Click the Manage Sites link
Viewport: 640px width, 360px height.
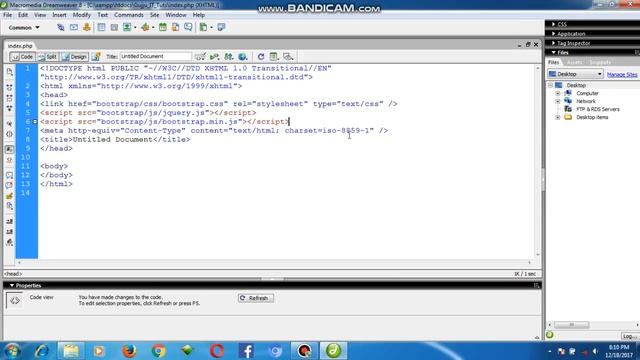622,75
